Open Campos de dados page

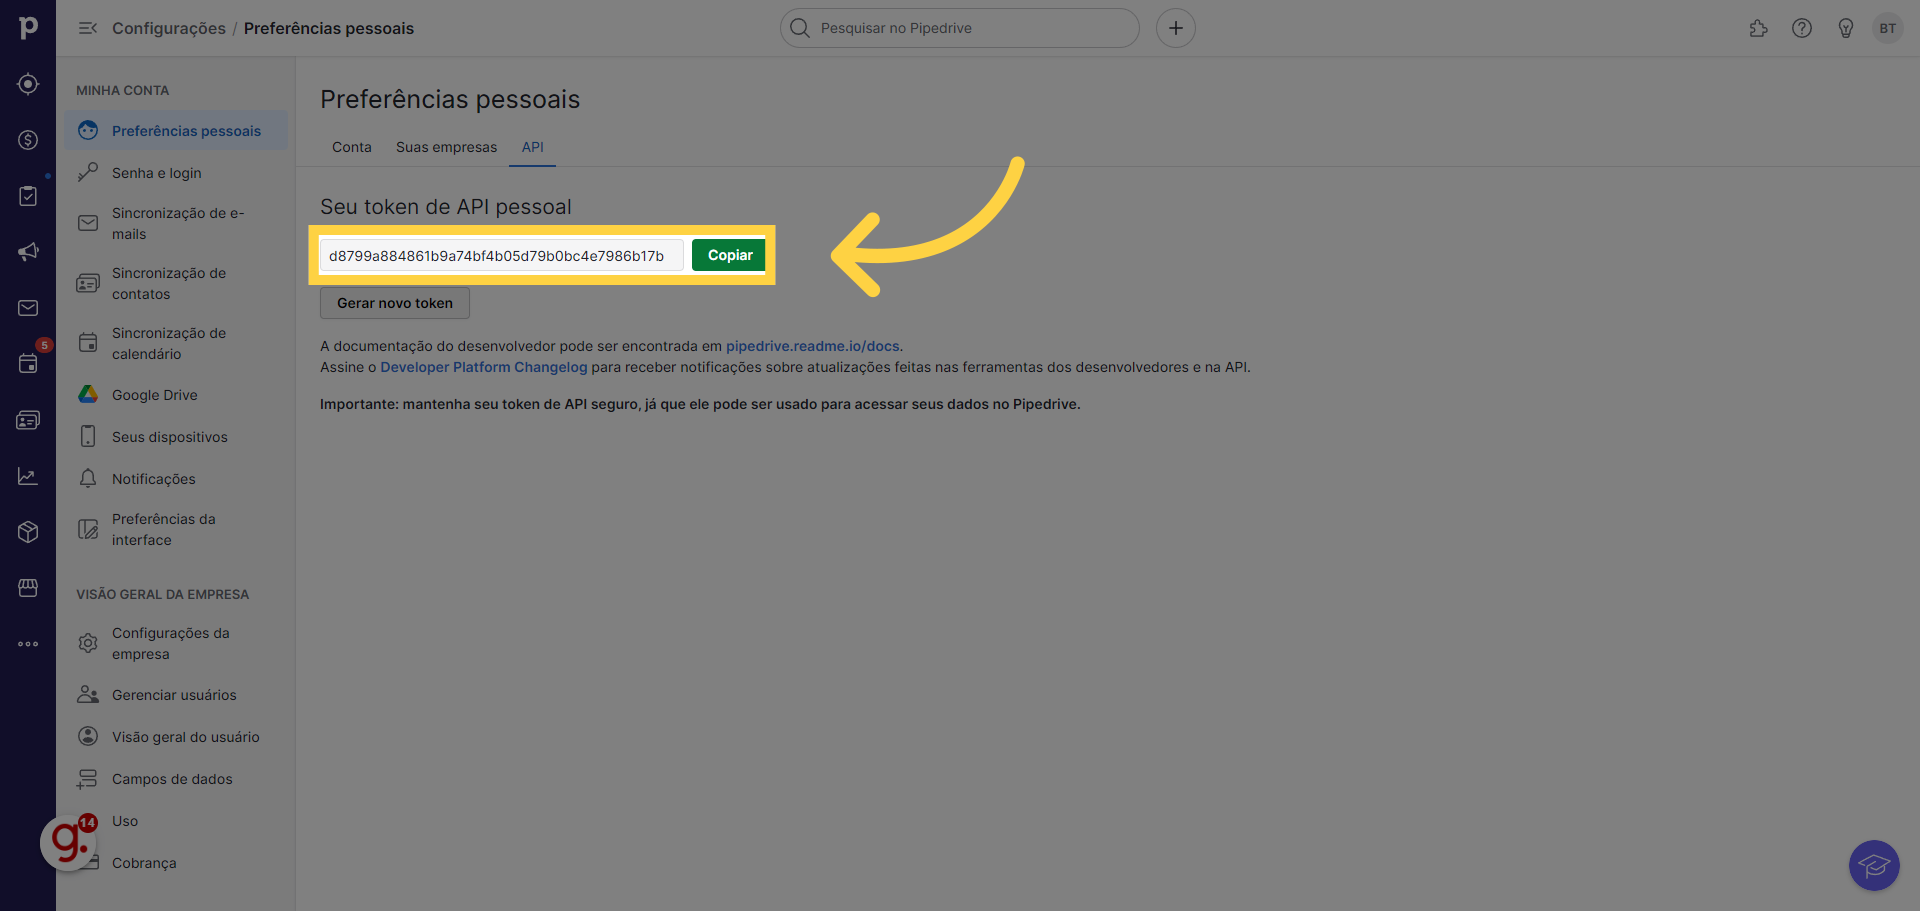[x=176, y=779]
